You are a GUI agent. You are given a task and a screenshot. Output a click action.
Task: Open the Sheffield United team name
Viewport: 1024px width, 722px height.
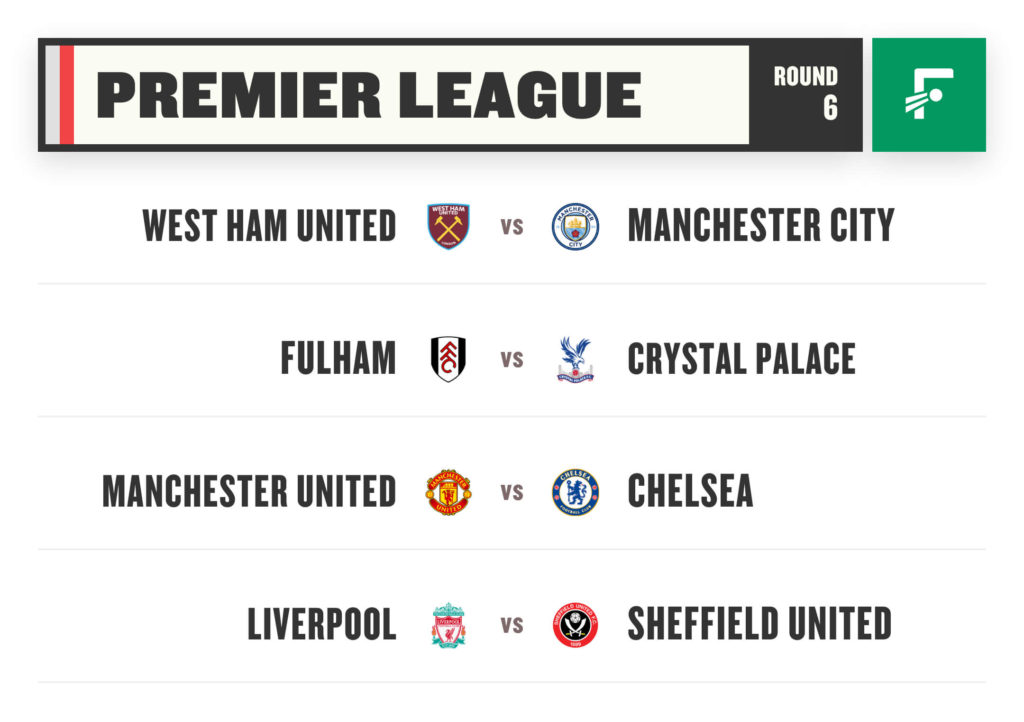click(760, 623)
